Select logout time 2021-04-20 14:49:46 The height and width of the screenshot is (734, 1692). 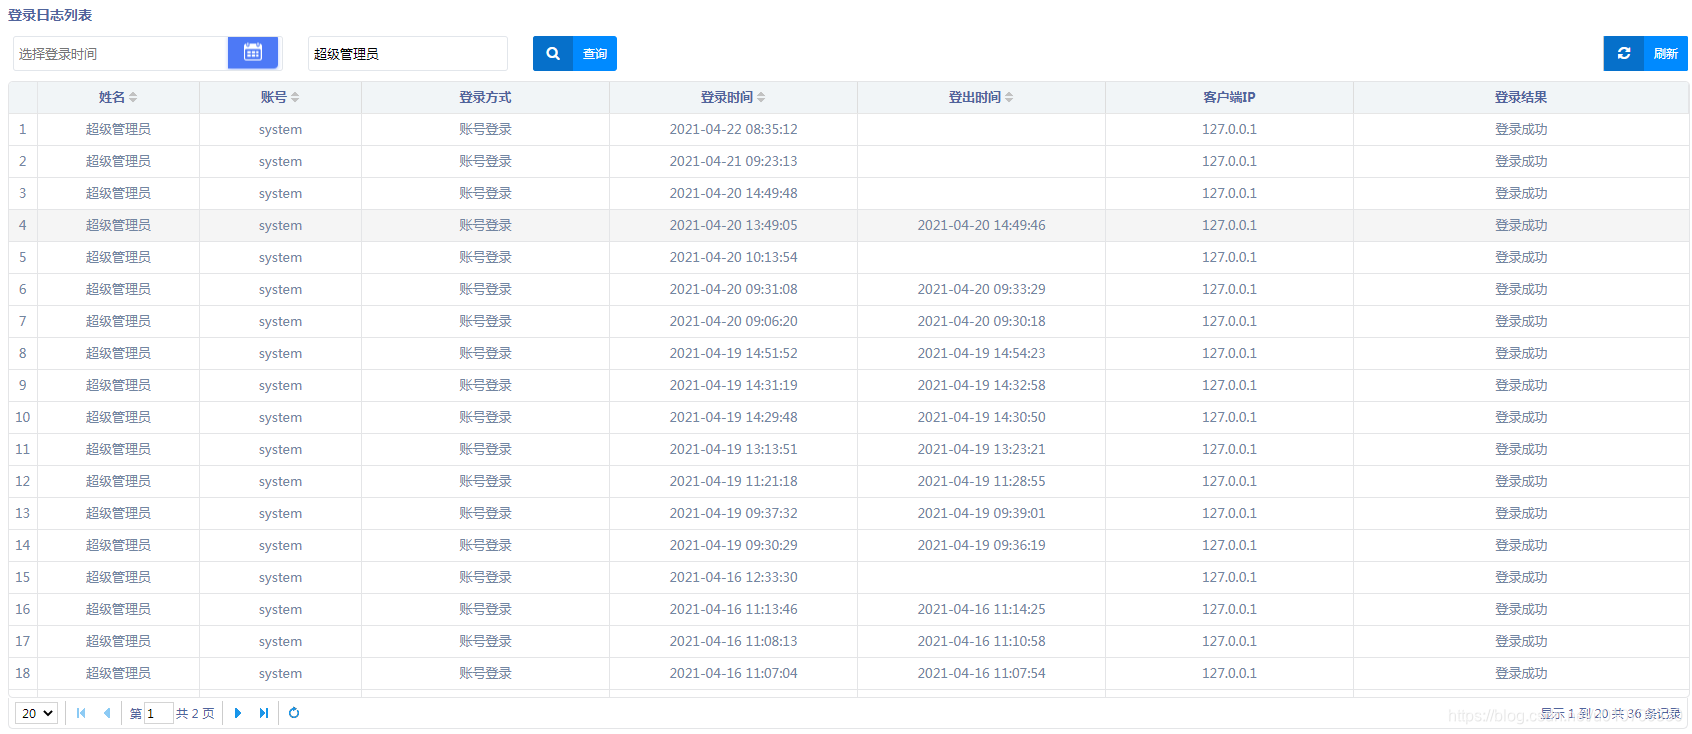point(981,225)
